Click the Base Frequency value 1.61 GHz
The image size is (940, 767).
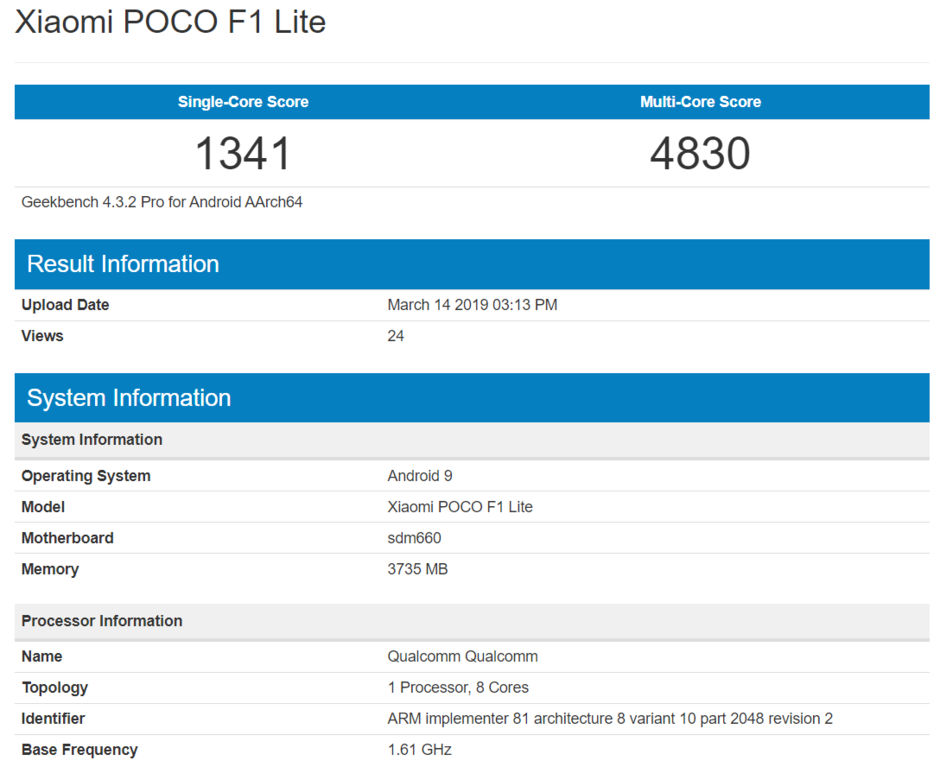pyautogui.click(x=419, y=750)
